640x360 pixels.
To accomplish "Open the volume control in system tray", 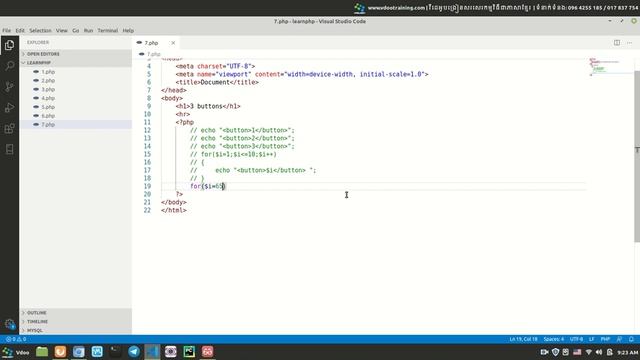I will point(599,352).
